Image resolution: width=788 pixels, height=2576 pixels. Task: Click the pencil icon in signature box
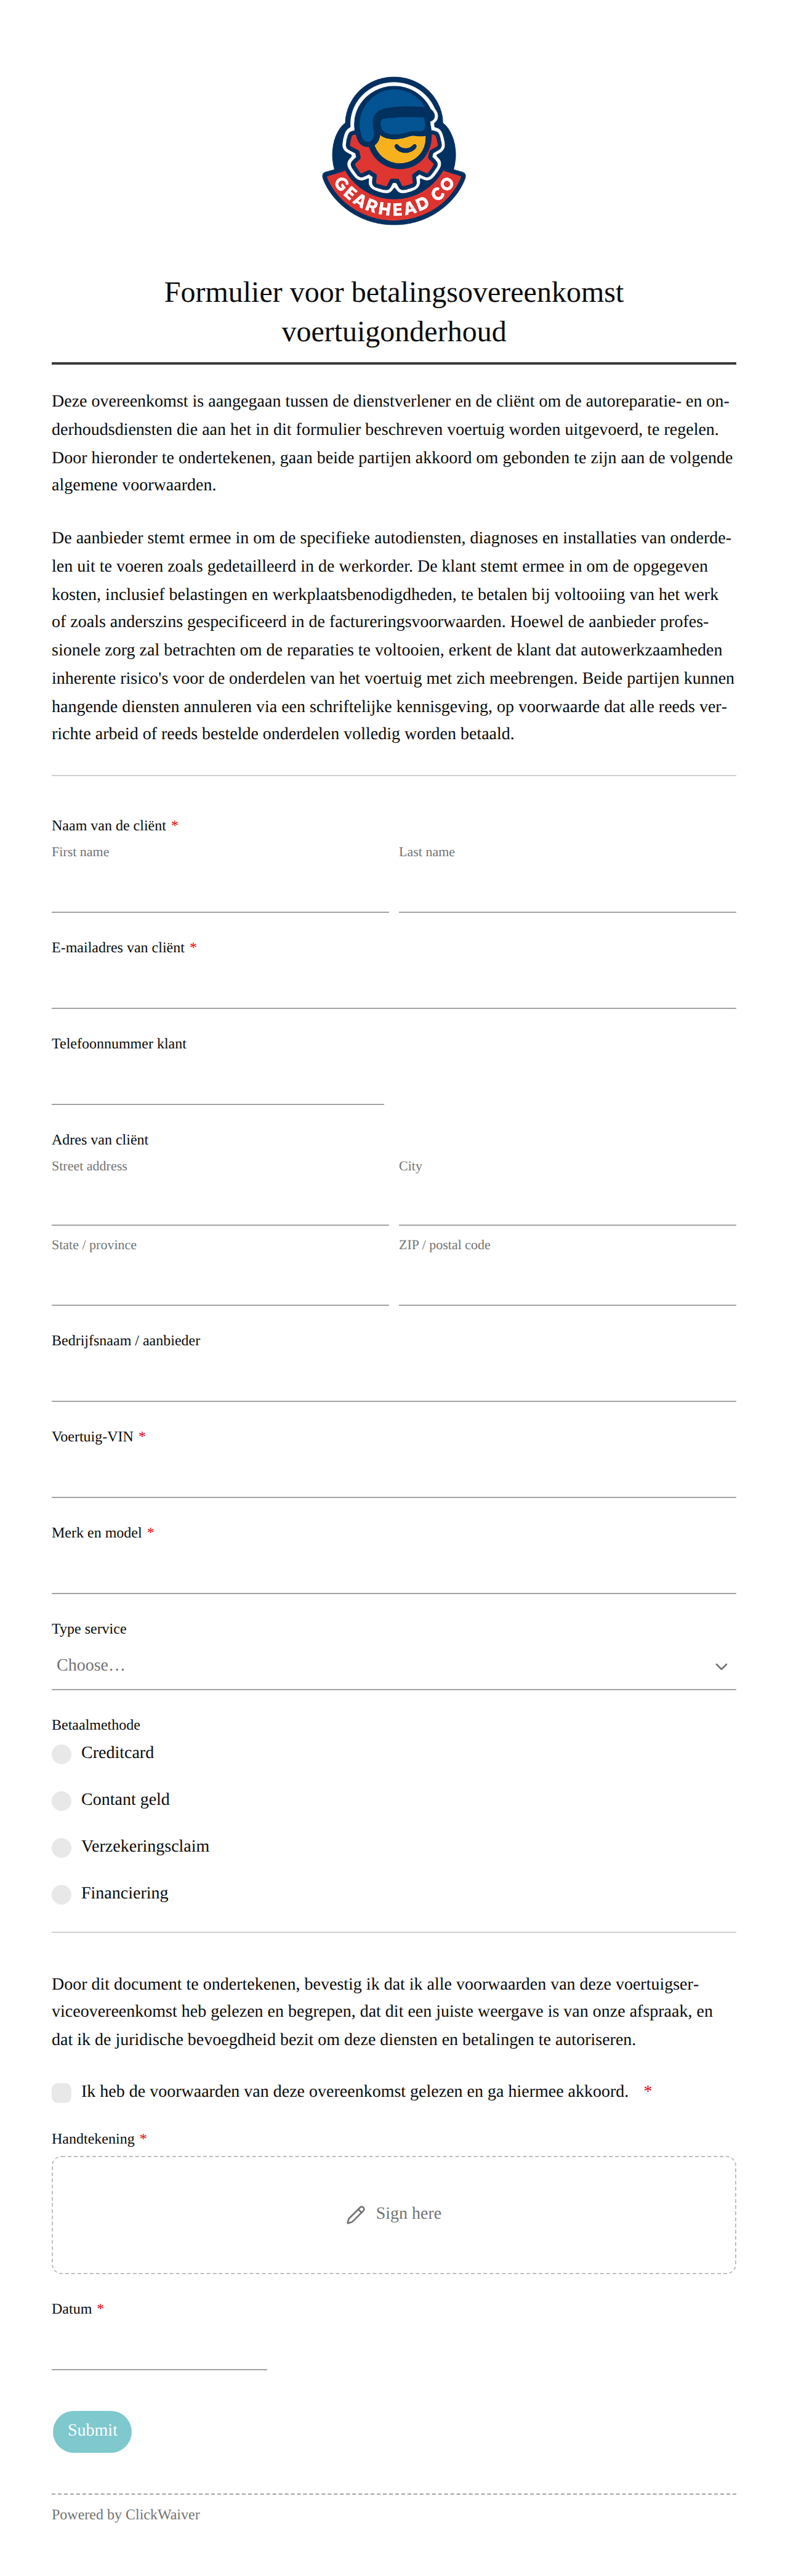355,2214
